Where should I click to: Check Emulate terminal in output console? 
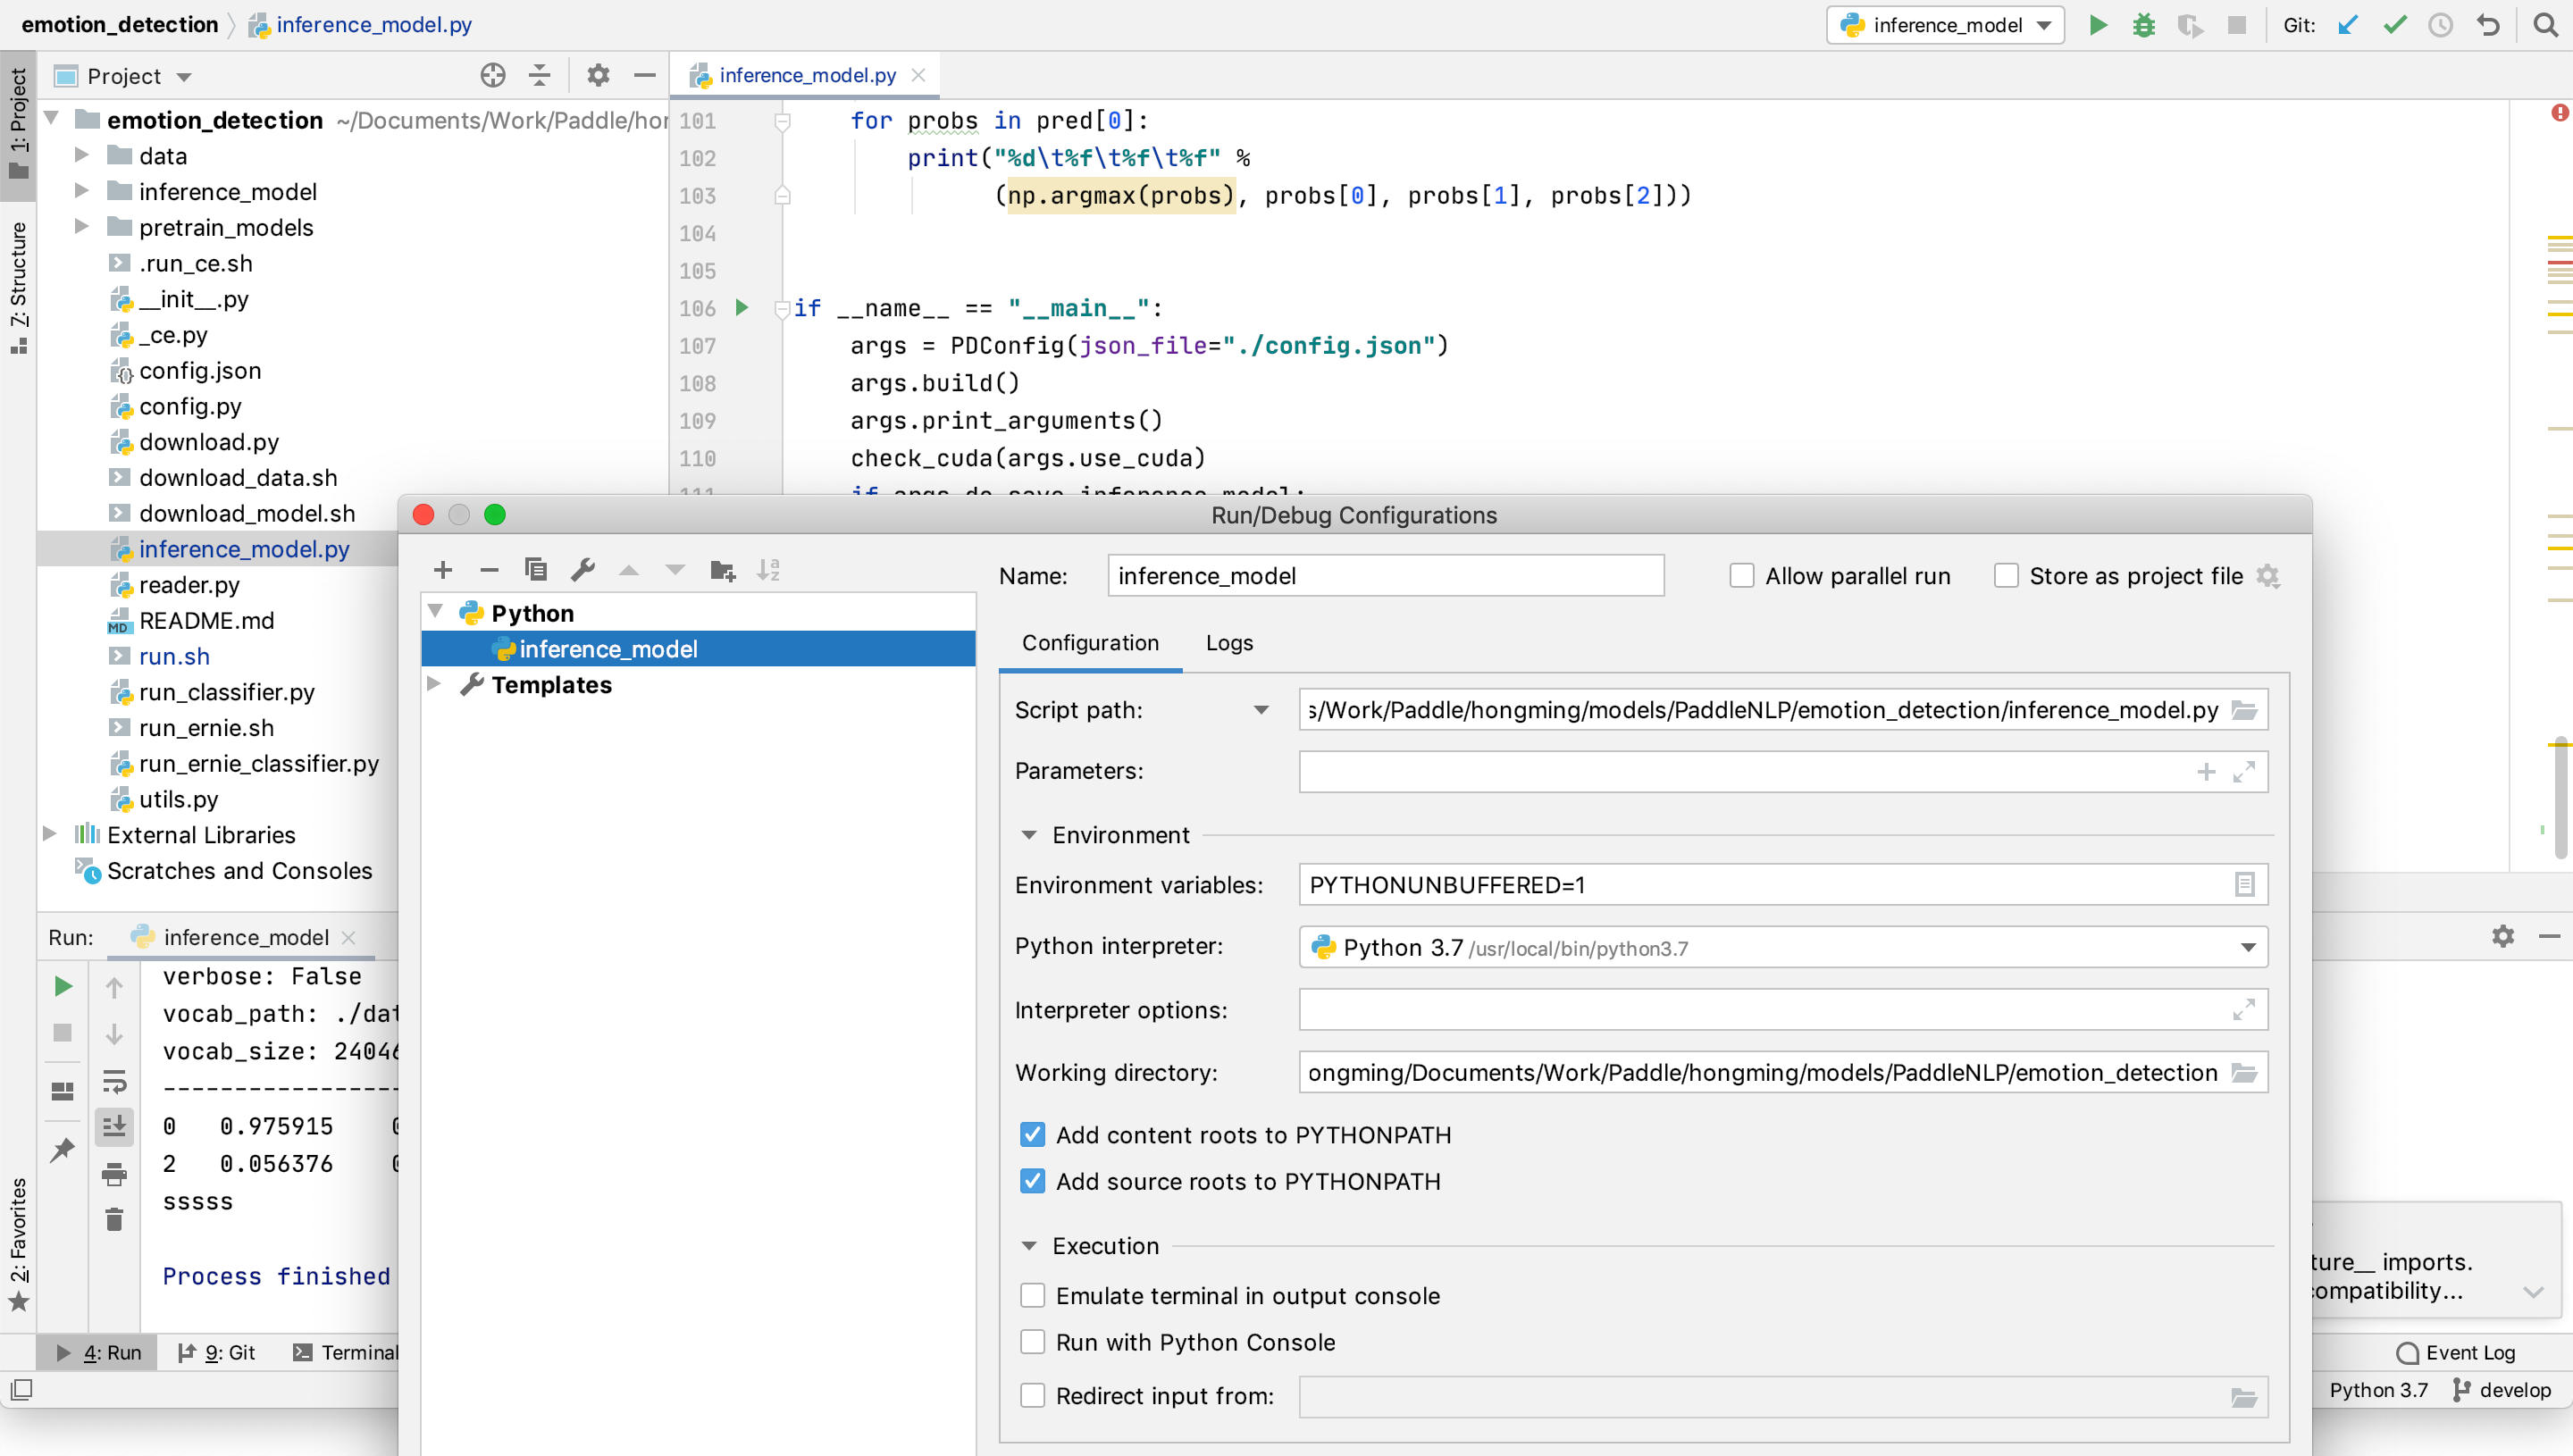pyautogui.click(x=1032, y=1296)
